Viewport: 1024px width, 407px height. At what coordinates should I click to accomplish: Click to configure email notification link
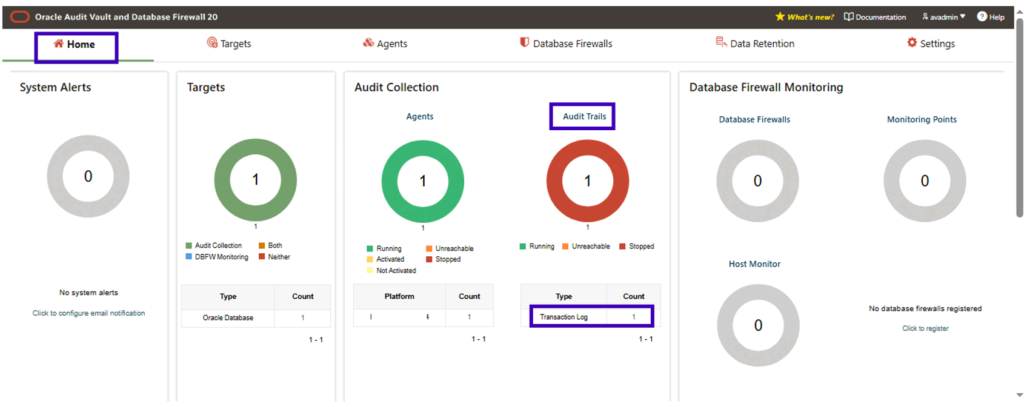coord(89,314)
